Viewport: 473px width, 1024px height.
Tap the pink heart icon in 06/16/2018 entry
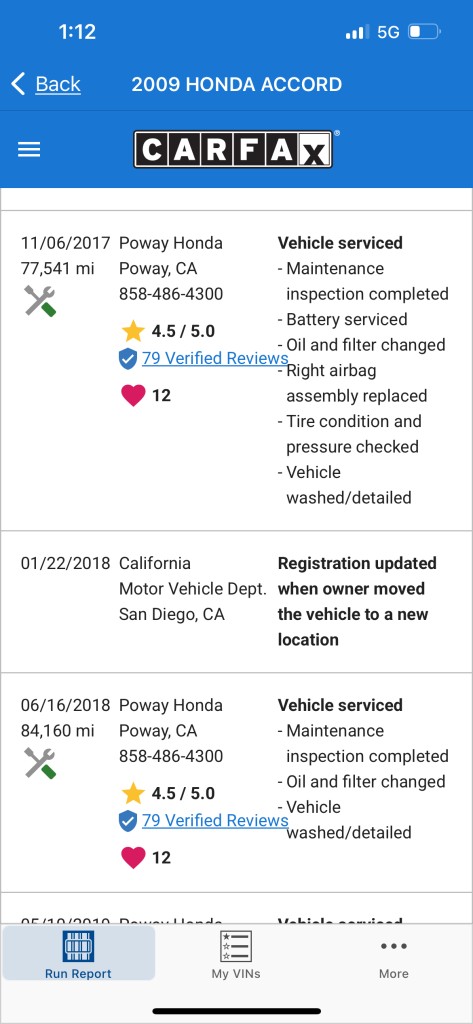click(x=133, y=857)
